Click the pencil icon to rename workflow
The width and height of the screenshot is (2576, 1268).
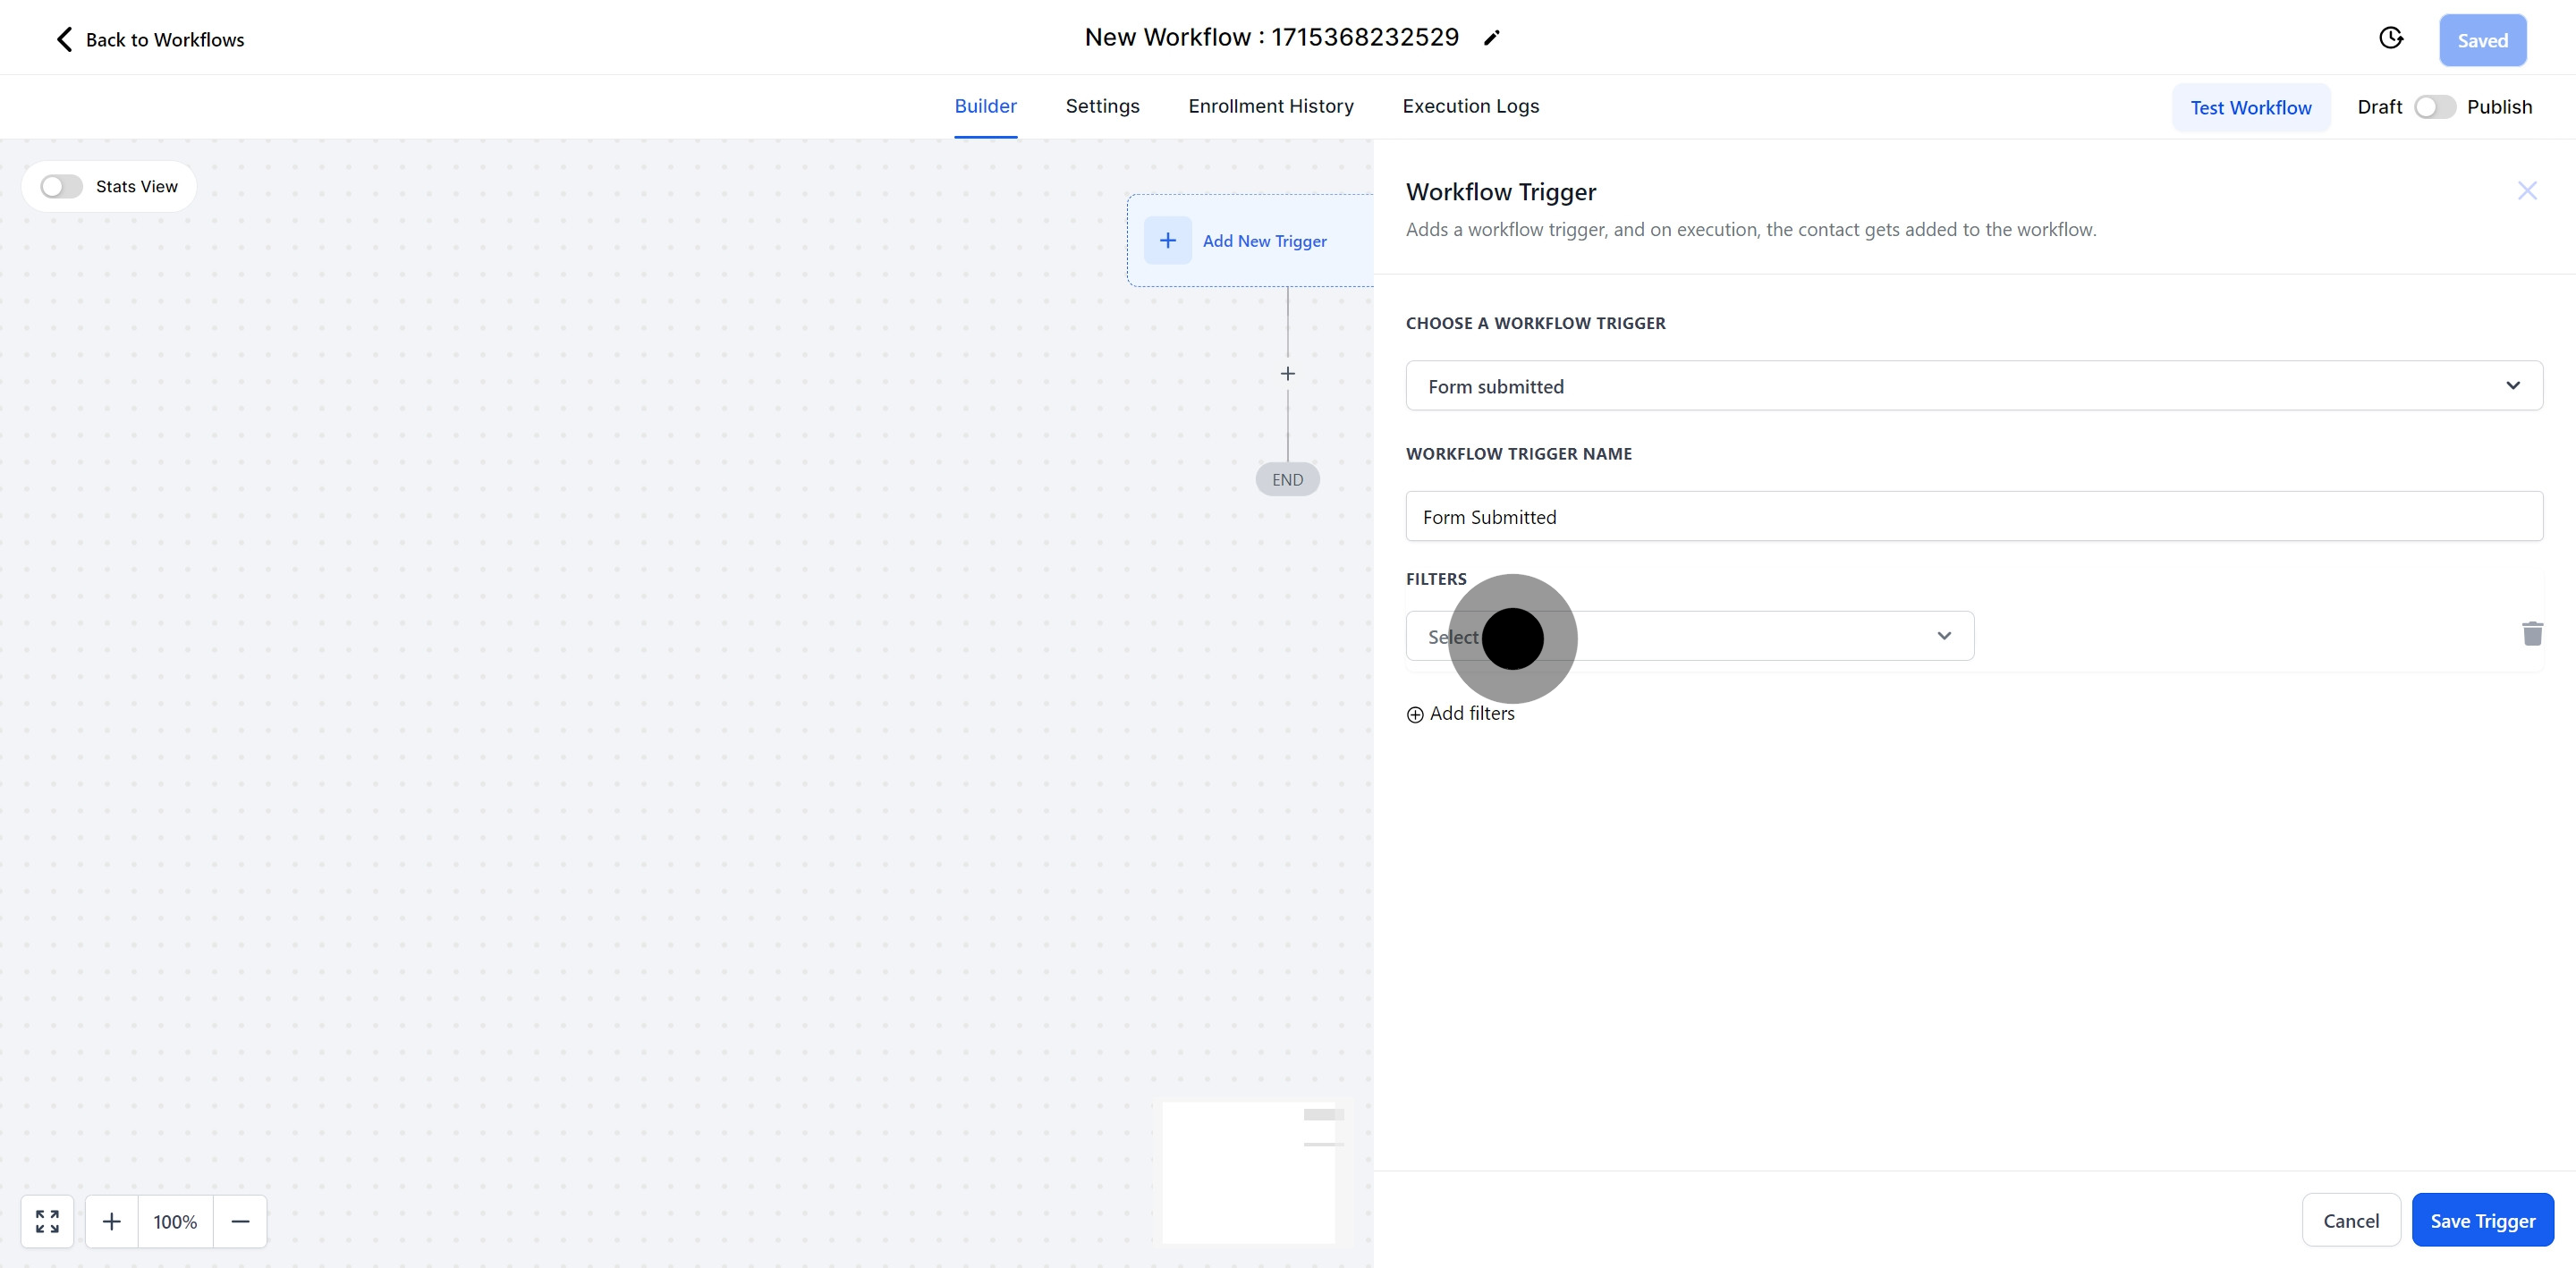coord(1491,38)
